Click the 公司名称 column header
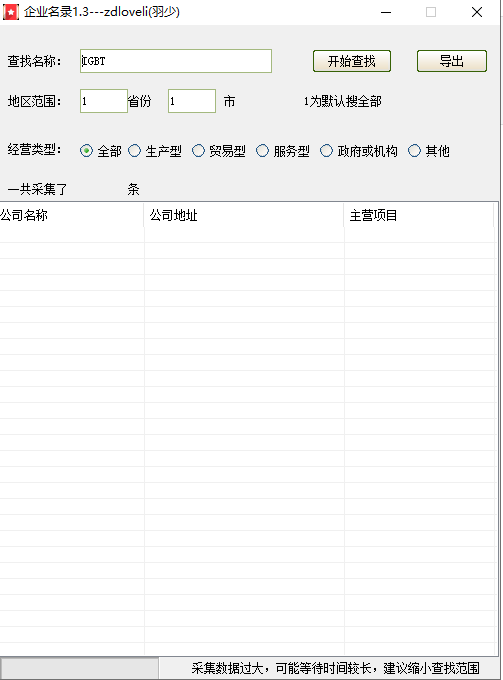Viewport: 503px width, 680px height. [72, 215]
